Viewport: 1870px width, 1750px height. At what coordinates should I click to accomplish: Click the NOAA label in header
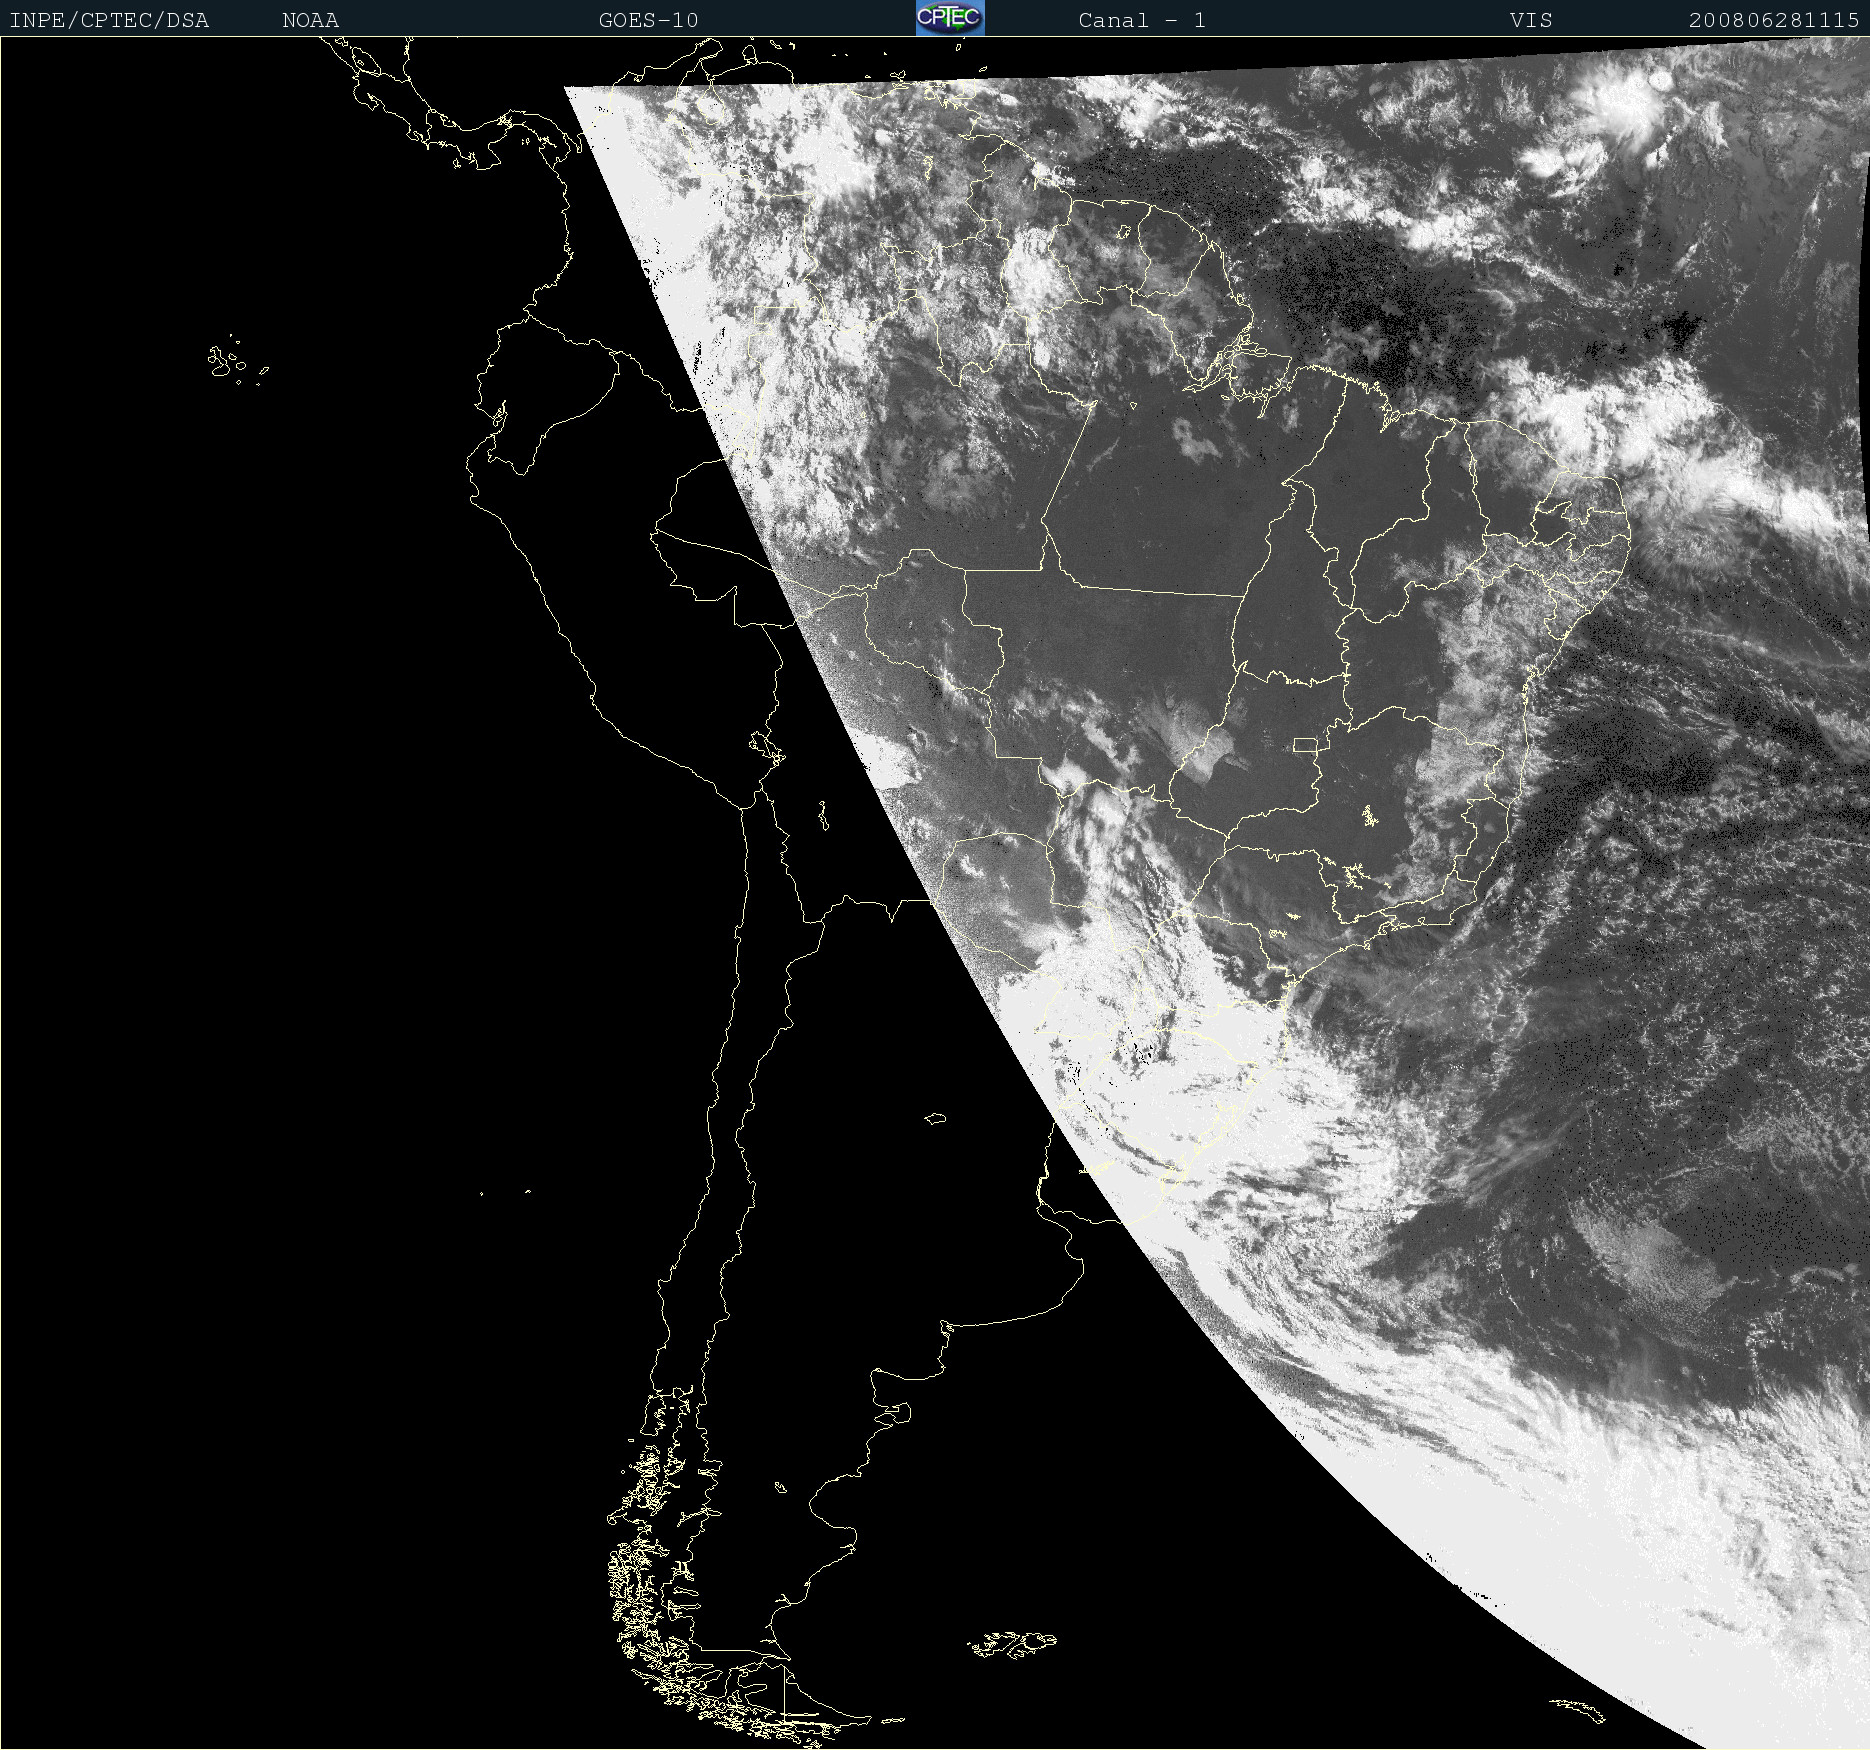pos(310,20)
